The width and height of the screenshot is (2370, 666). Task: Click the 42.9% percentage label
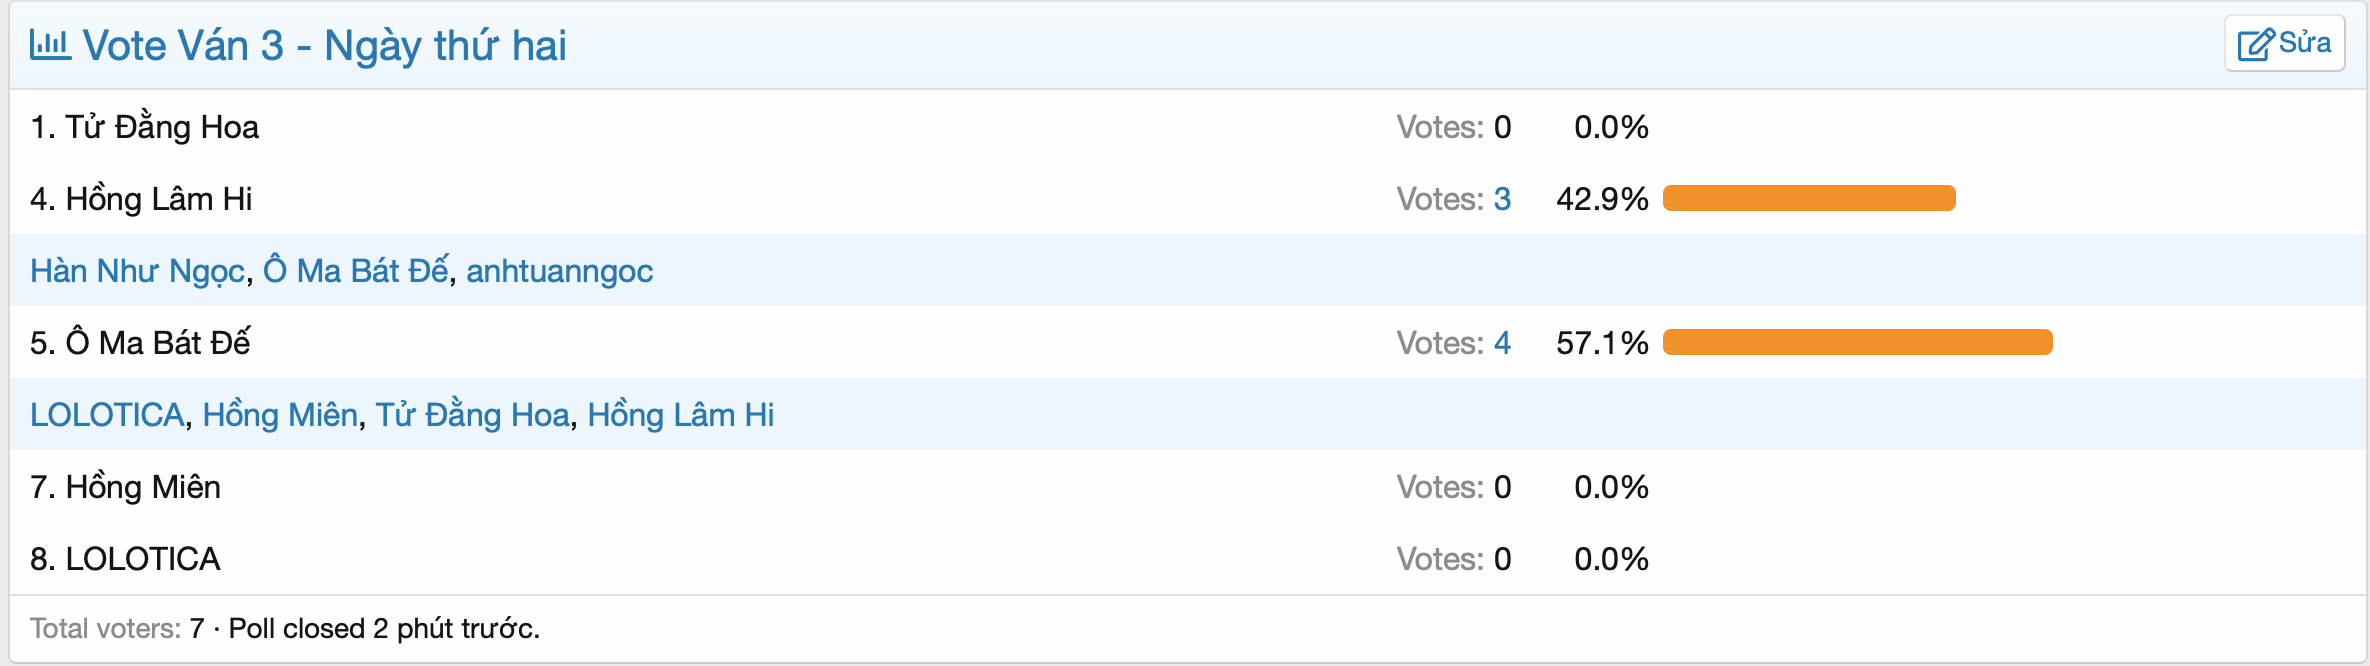coord(1601,198)
